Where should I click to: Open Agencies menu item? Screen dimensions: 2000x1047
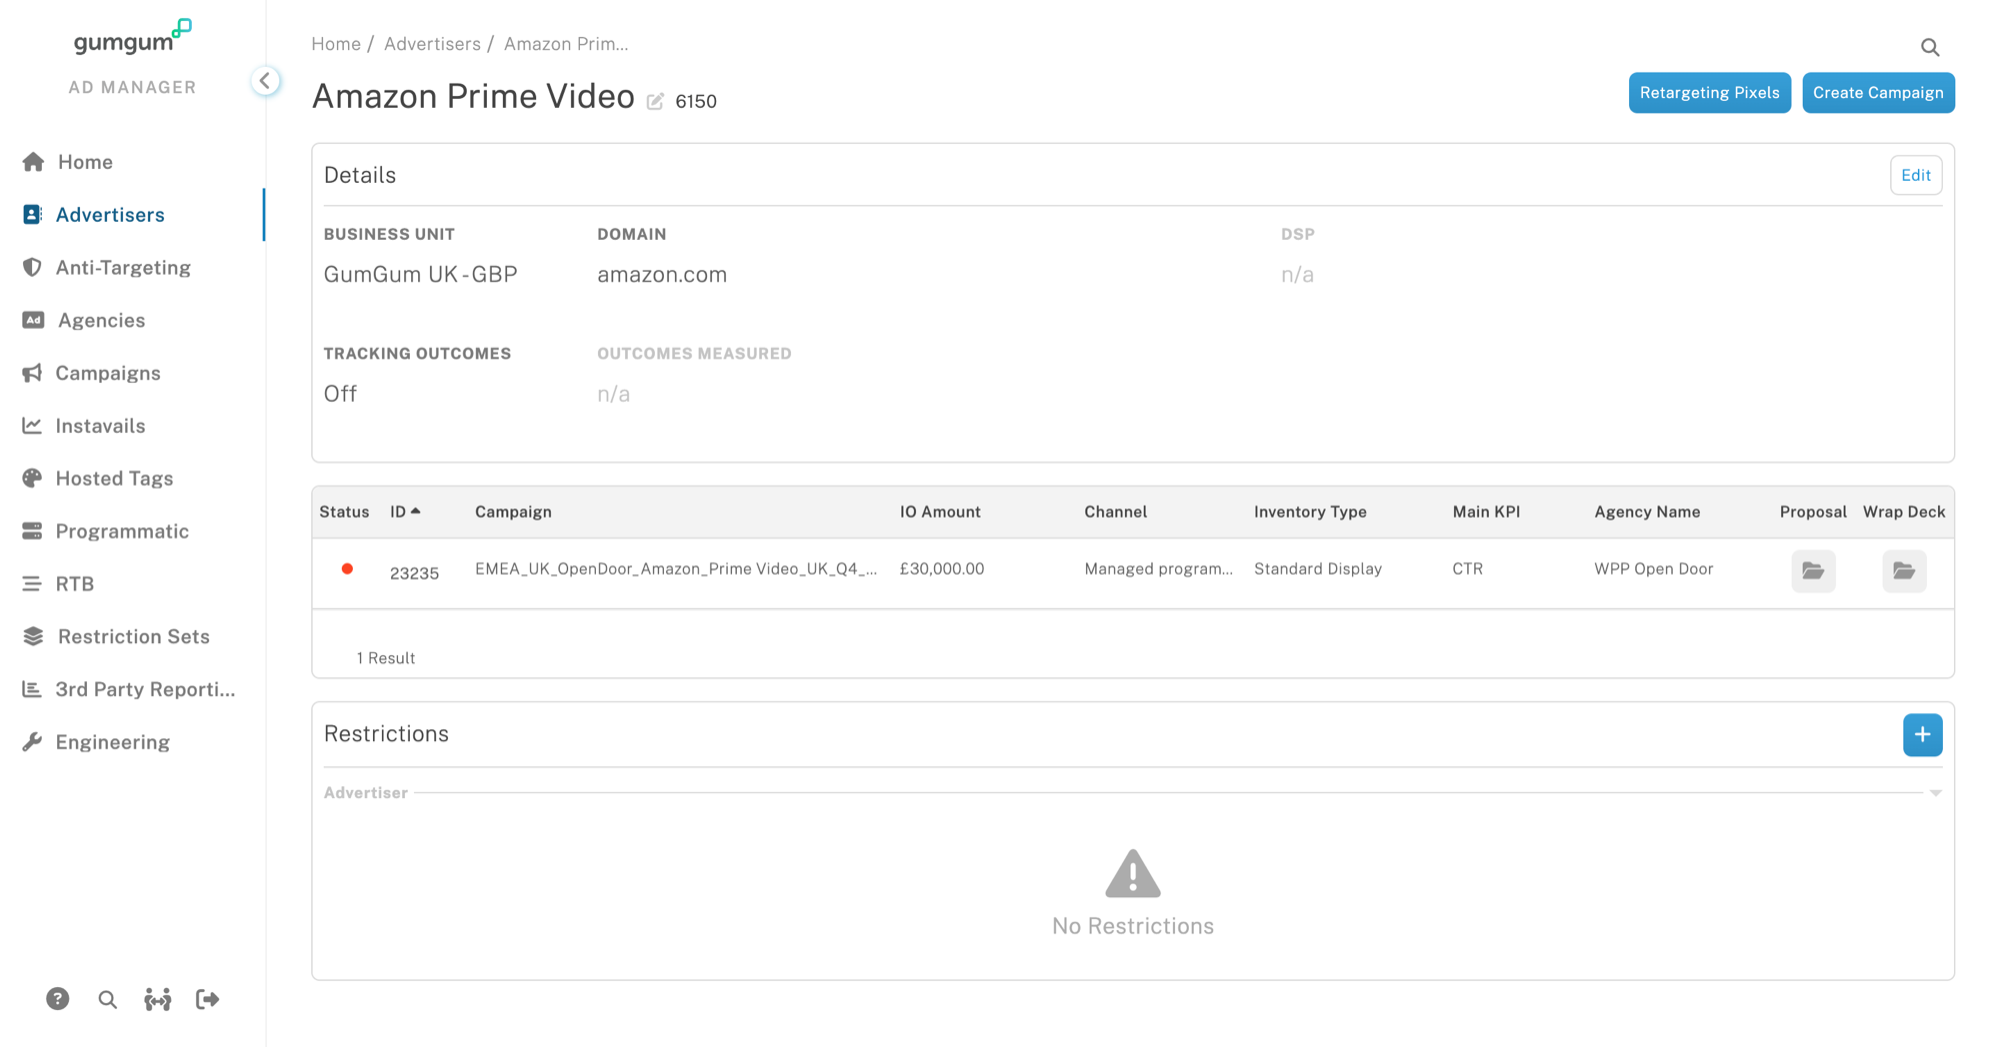[x=101, y=320]
